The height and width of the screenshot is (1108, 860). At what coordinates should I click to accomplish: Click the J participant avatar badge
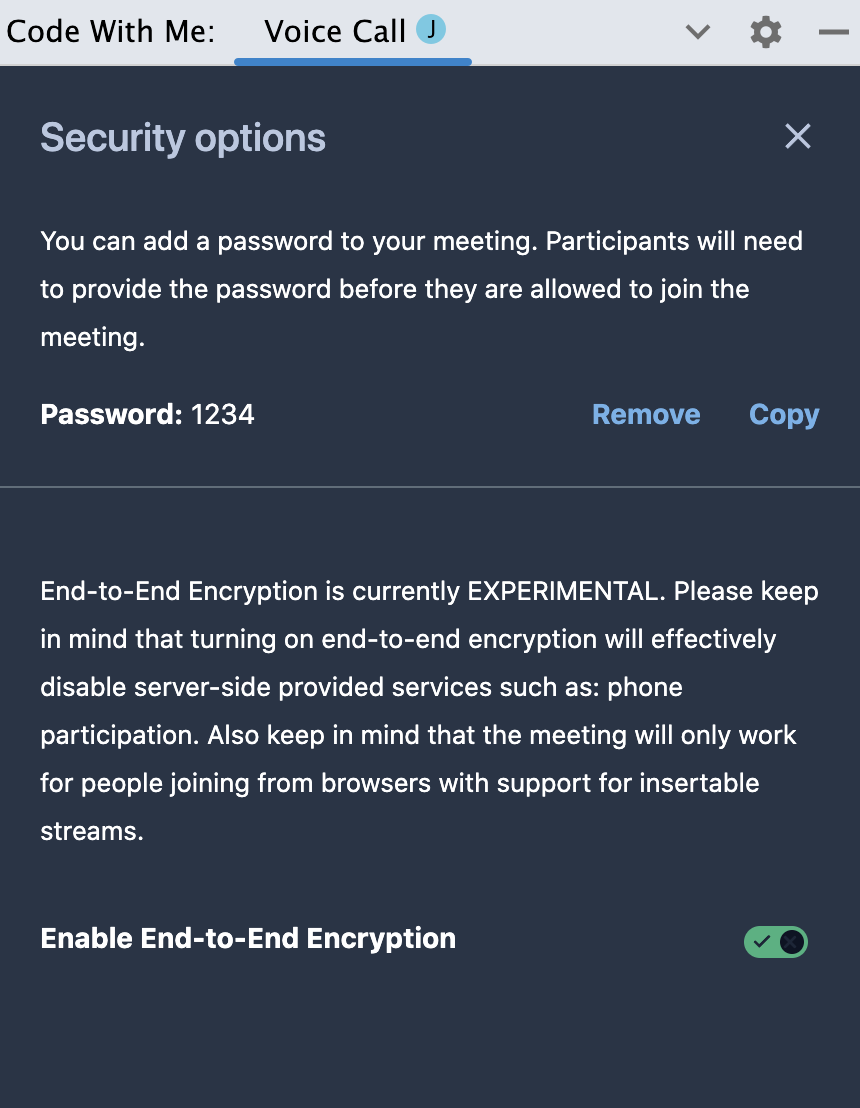430,30
